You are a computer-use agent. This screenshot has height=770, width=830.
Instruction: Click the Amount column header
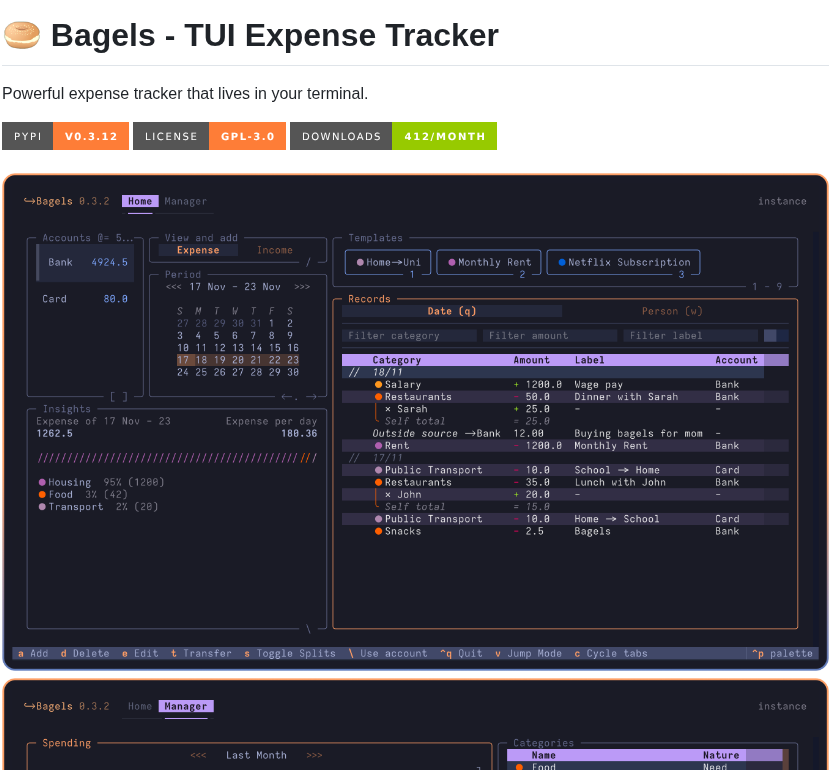pos(531,360)
